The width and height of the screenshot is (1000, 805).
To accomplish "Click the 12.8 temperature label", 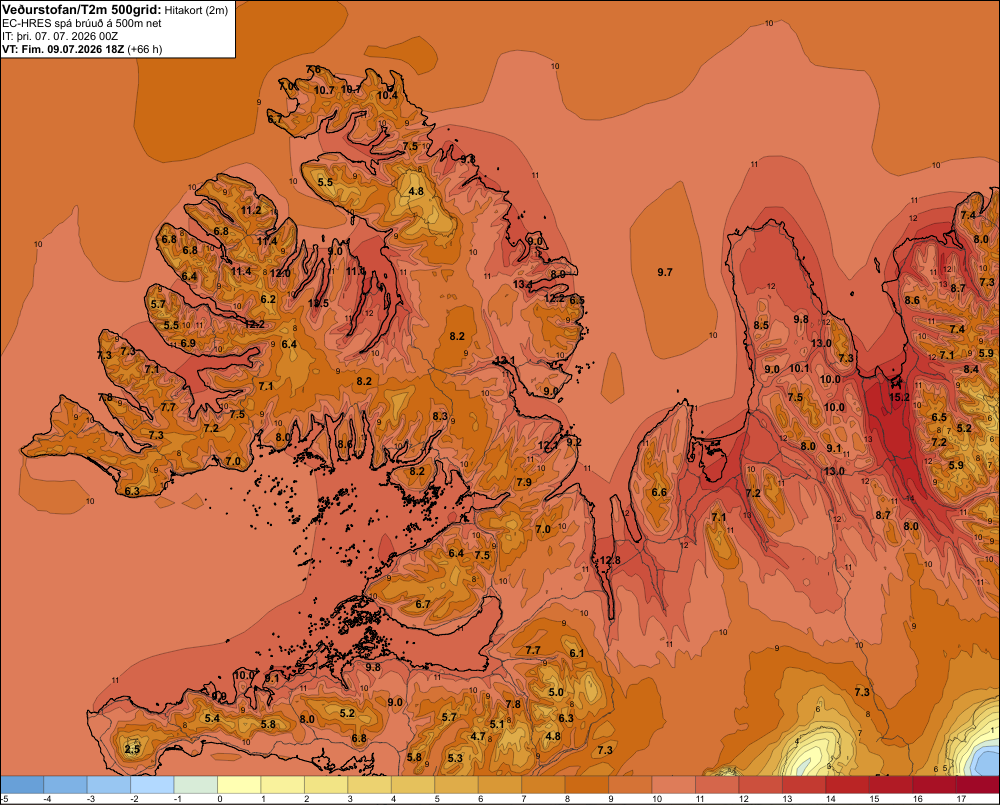I will pos(610,560).
